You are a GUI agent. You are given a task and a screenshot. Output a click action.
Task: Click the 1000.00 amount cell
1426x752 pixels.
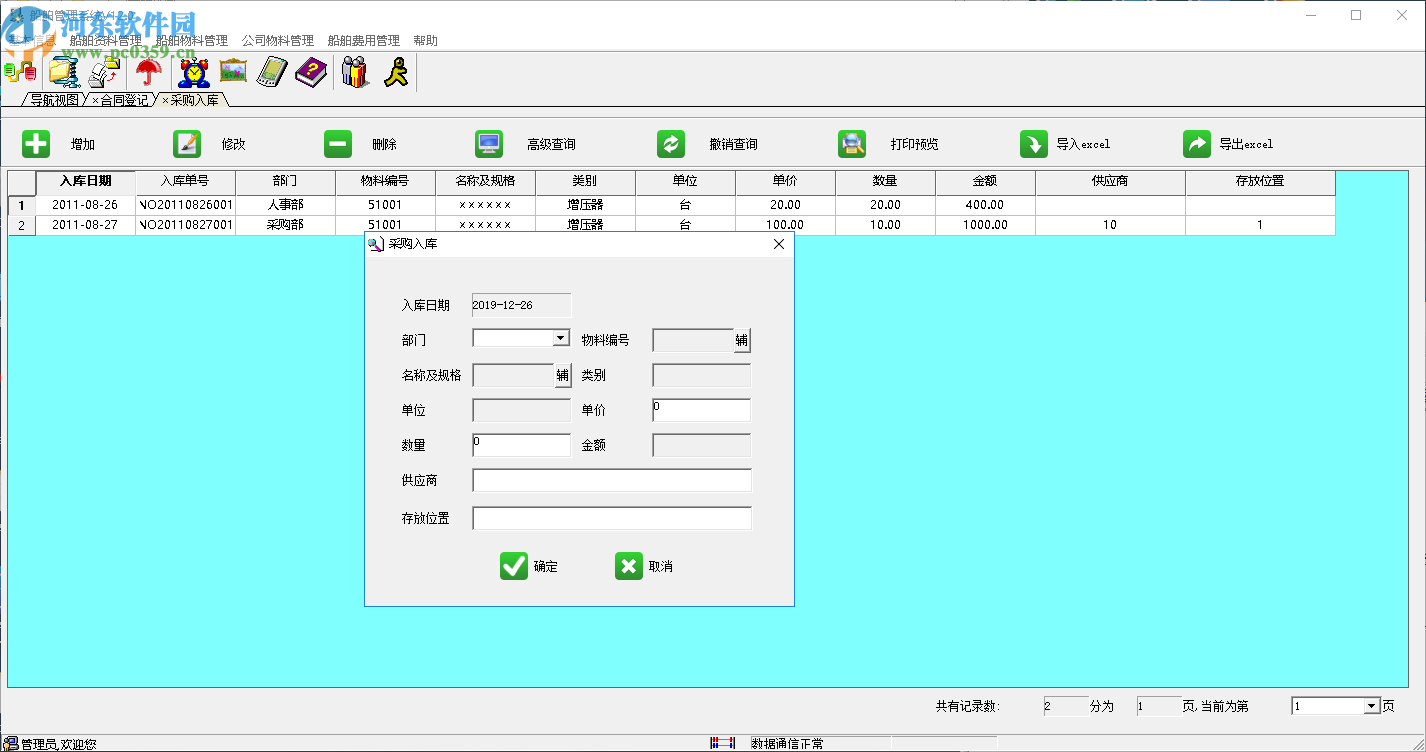tap(986, 225)
